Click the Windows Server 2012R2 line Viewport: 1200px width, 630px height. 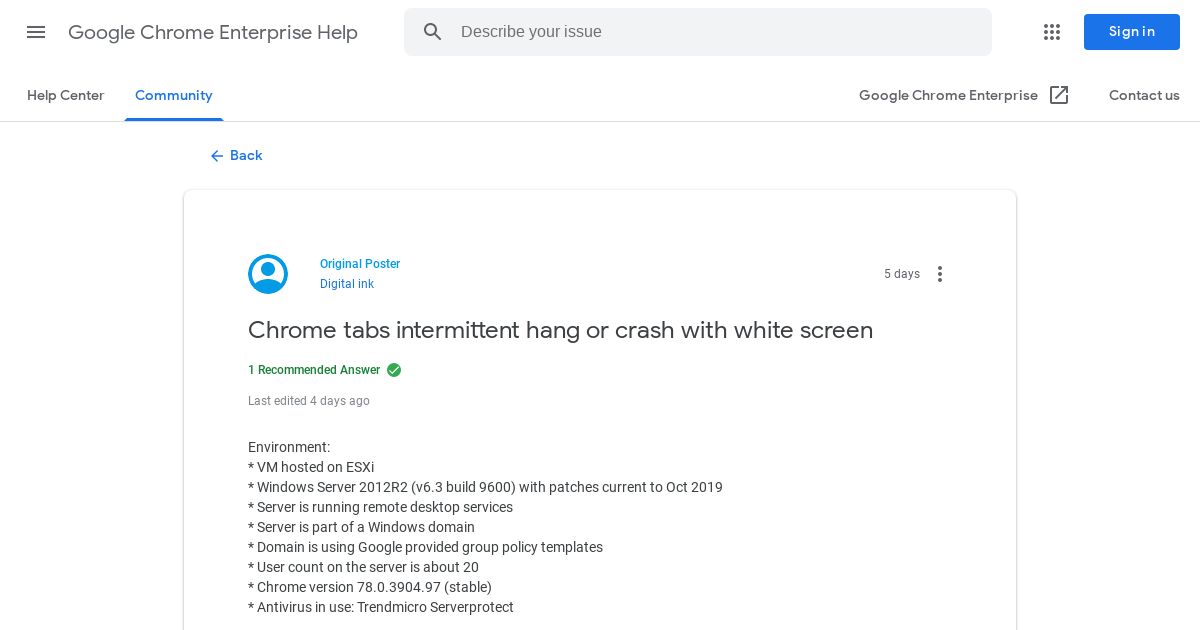pos(485,487)
